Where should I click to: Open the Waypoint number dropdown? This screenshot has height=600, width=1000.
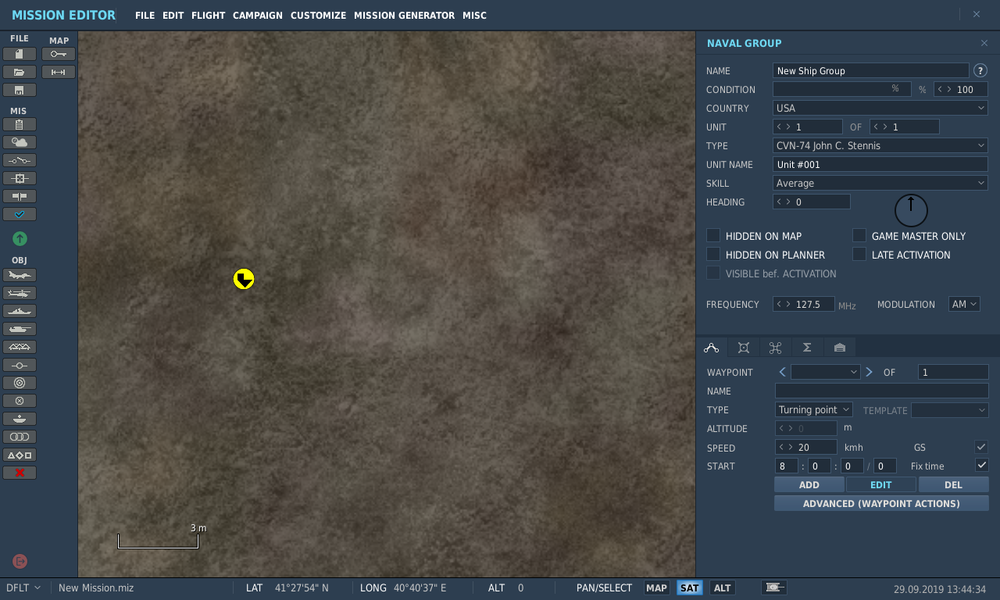pyautogui.click(x=825, y=372)
